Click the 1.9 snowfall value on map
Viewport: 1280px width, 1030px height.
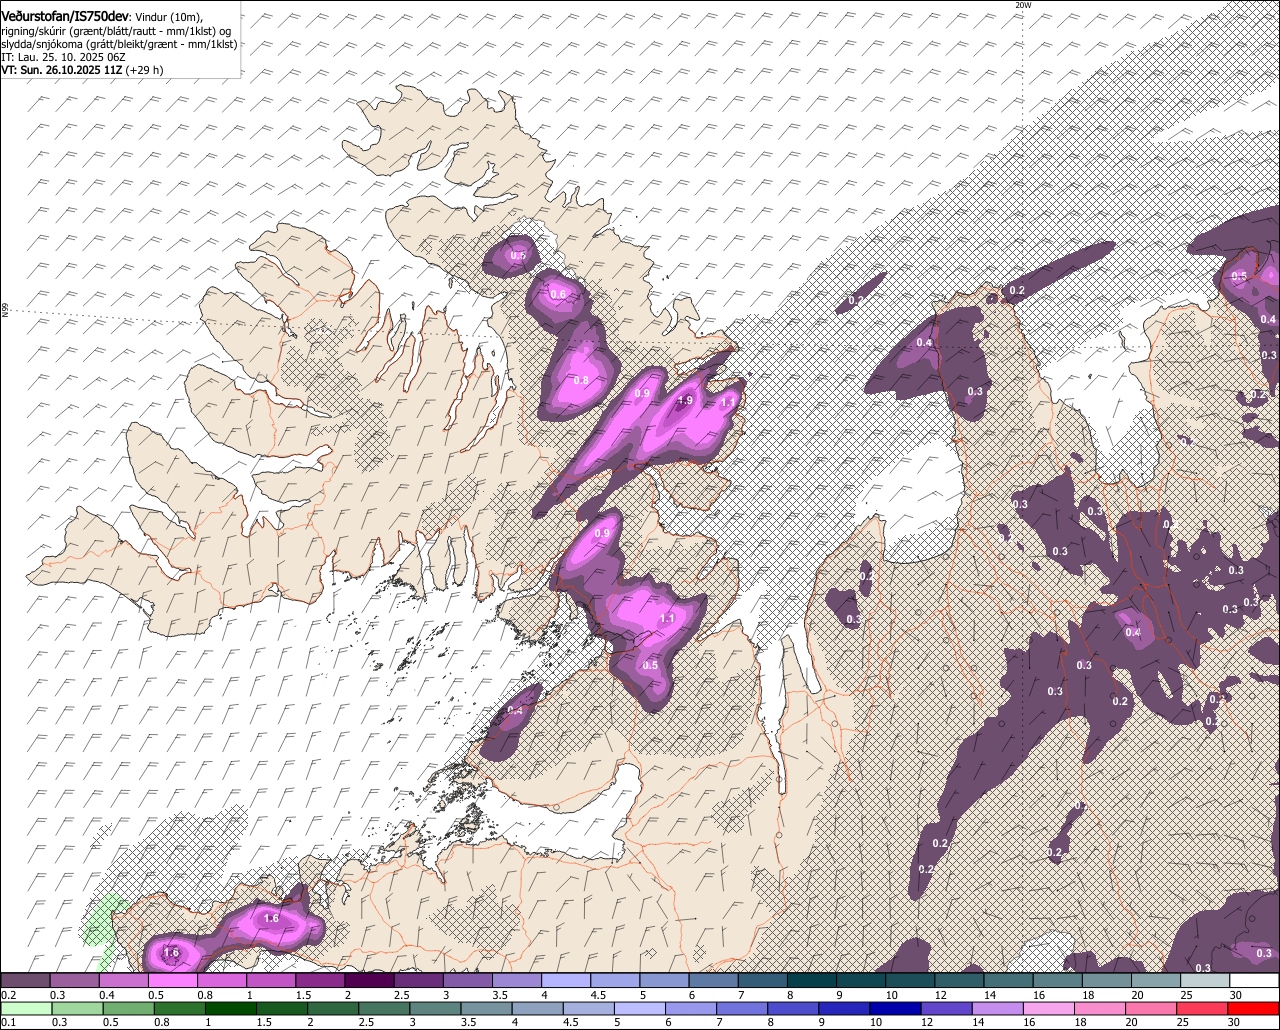(685, 400)
